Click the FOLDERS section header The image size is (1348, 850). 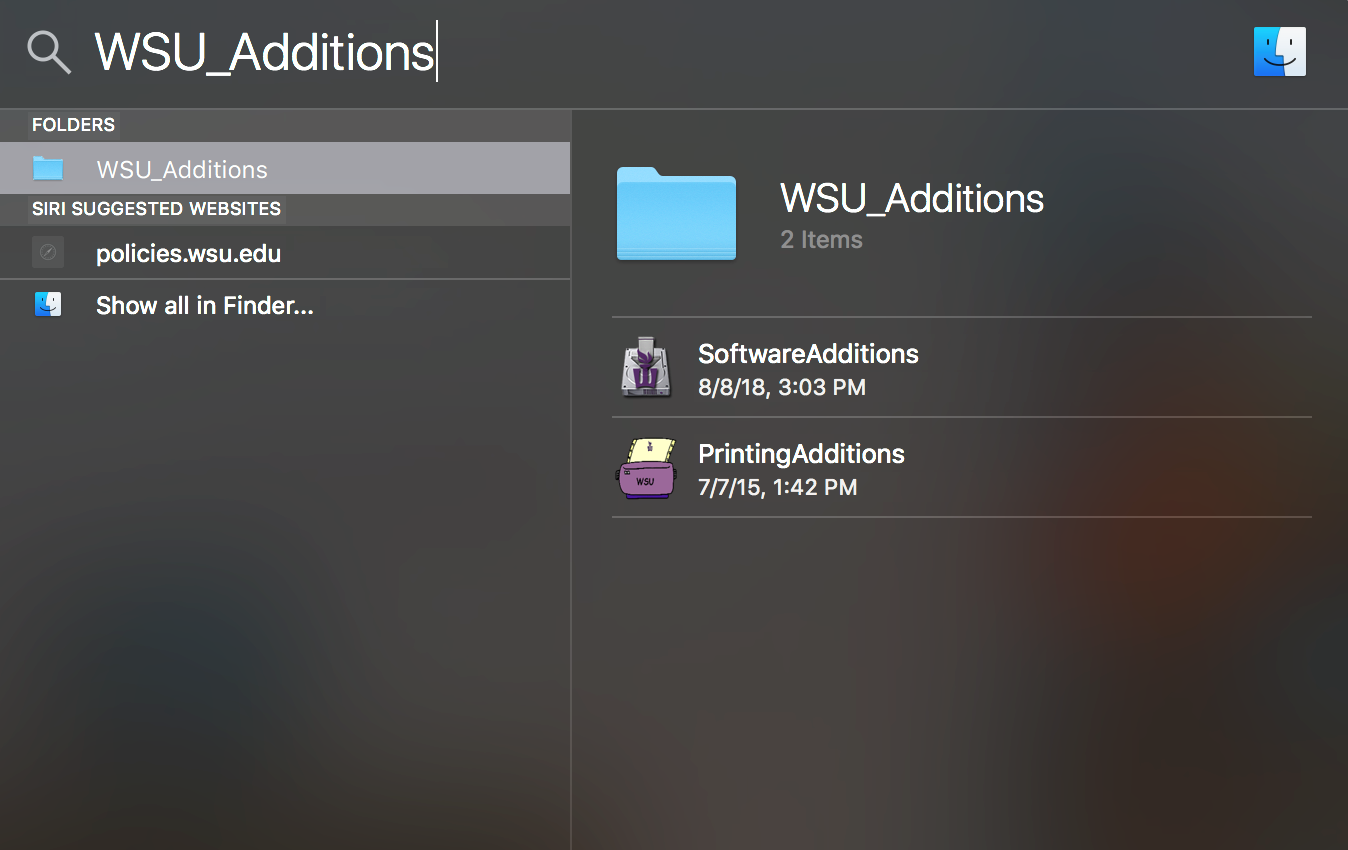pyautogui.click(x=74, y=125)
